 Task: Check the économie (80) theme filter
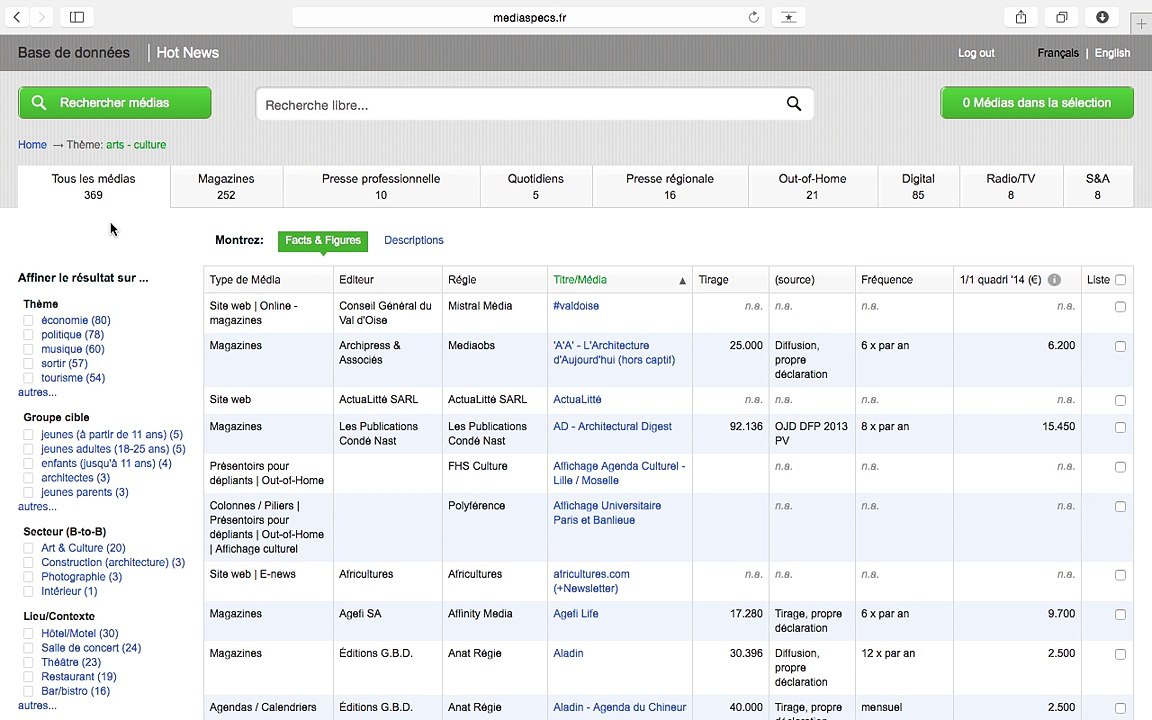(28, 320)
